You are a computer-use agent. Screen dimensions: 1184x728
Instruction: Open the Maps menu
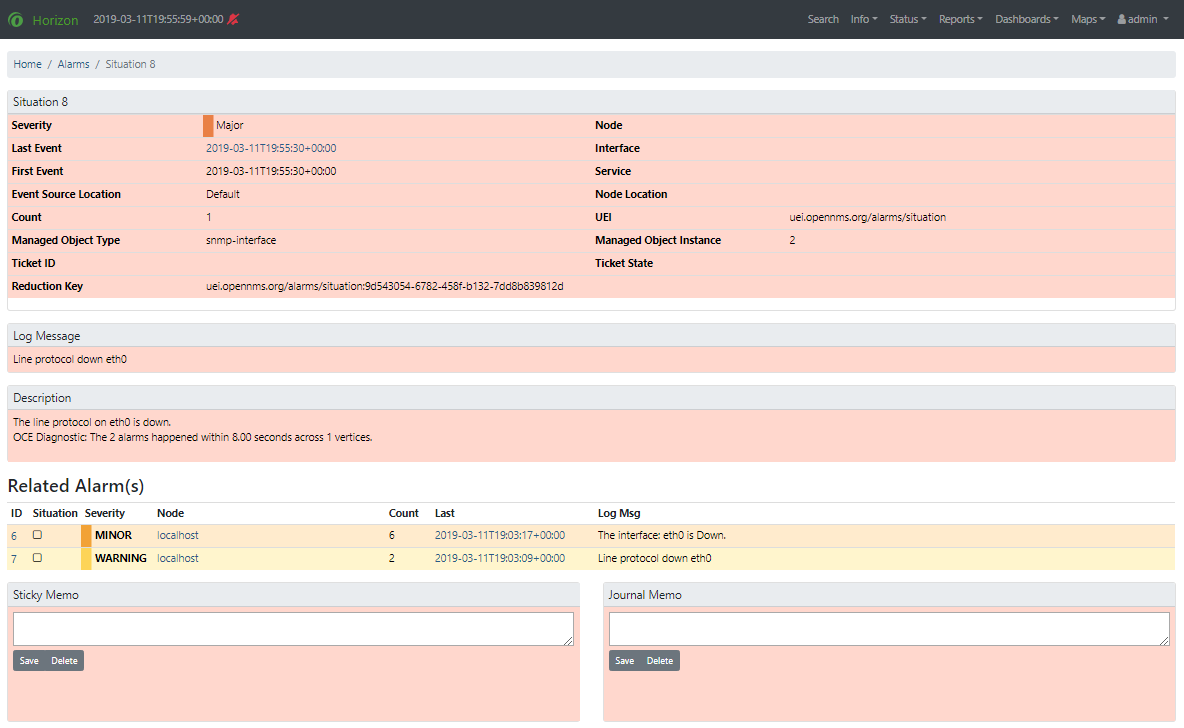coord(1087,19)
